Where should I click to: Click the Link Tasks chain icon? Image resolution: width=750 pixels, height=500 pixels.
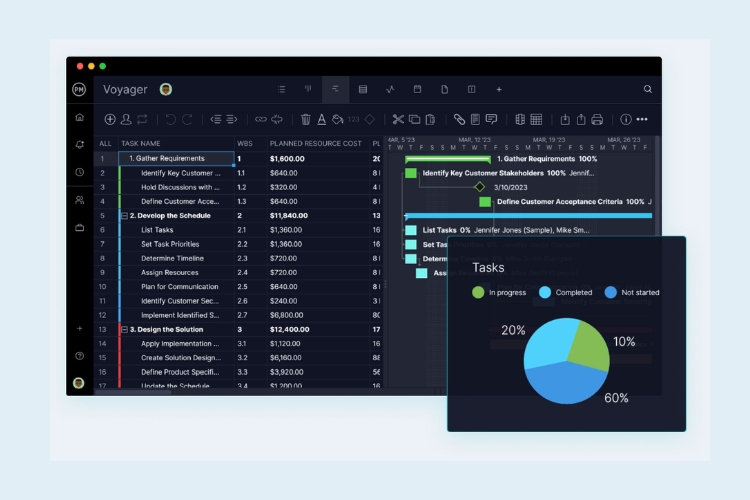(261, 119)
